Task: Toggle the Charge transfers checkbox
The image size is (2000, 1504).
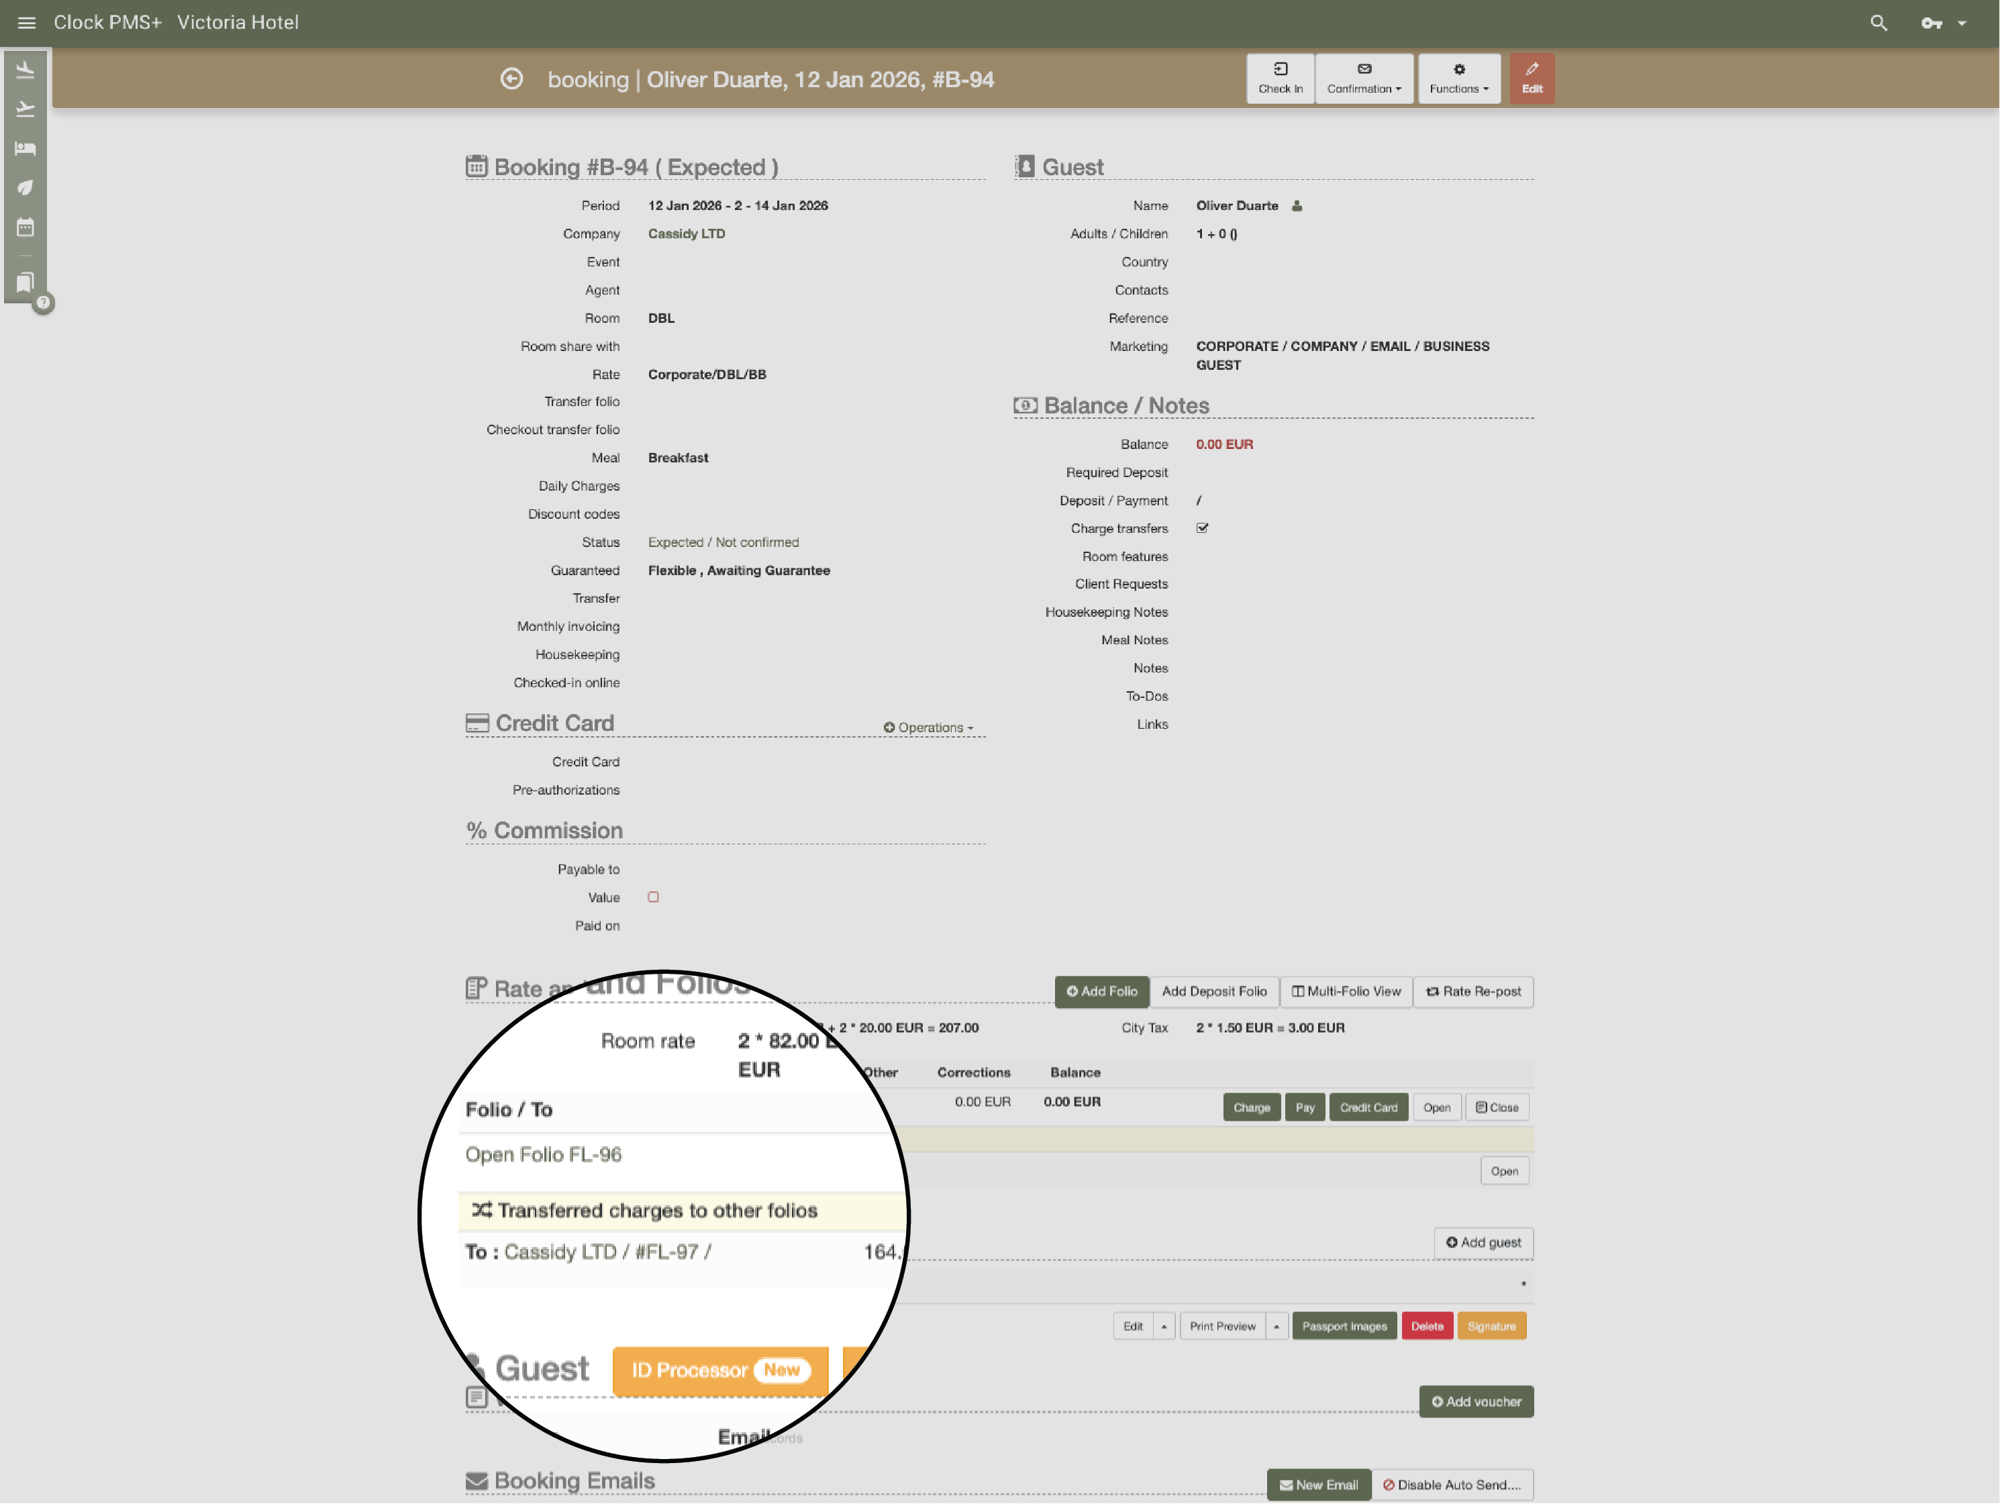Action: (x=1202, y=528)
